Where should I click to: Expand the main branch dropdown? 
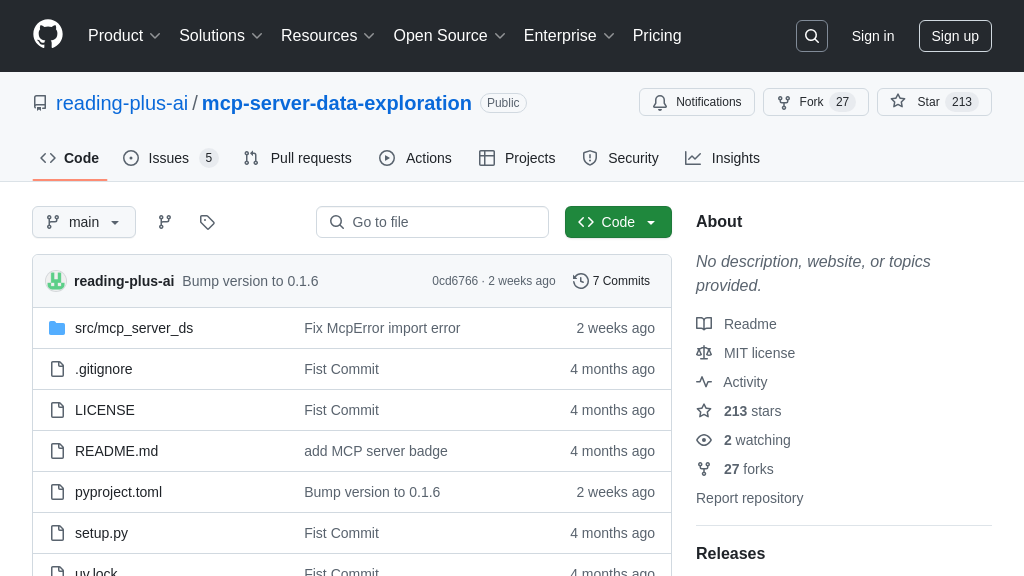tap(84, 222)
